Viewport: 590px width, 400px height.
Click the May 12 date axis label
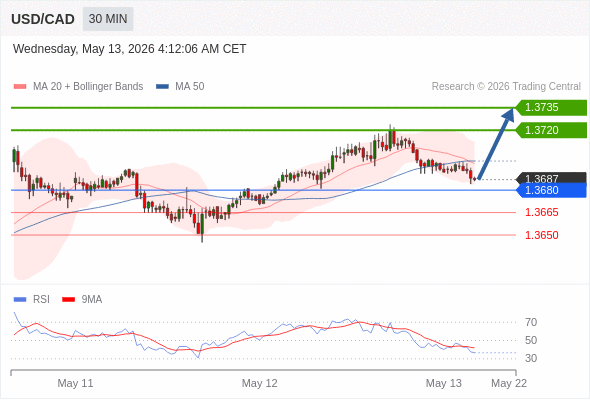coord(260,383)
